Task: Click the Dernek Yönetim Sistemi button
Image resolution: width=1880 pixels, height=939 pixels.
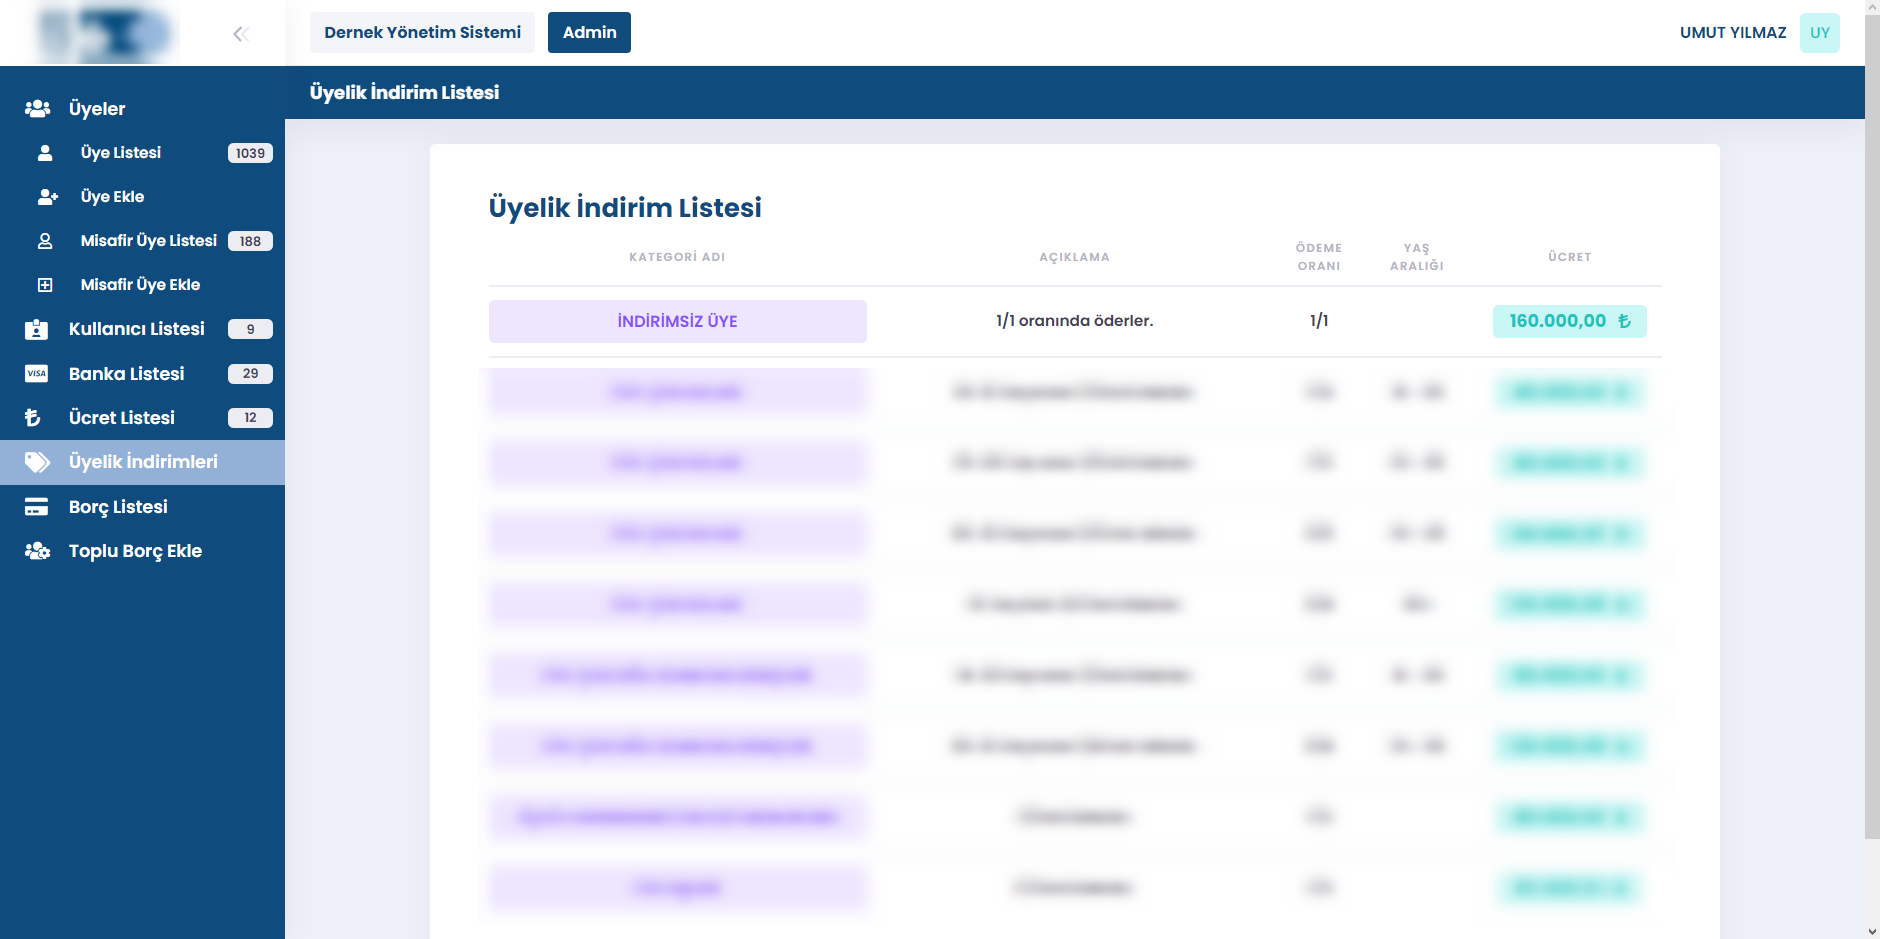Action: pyautogui.click(x=422, y=33)
